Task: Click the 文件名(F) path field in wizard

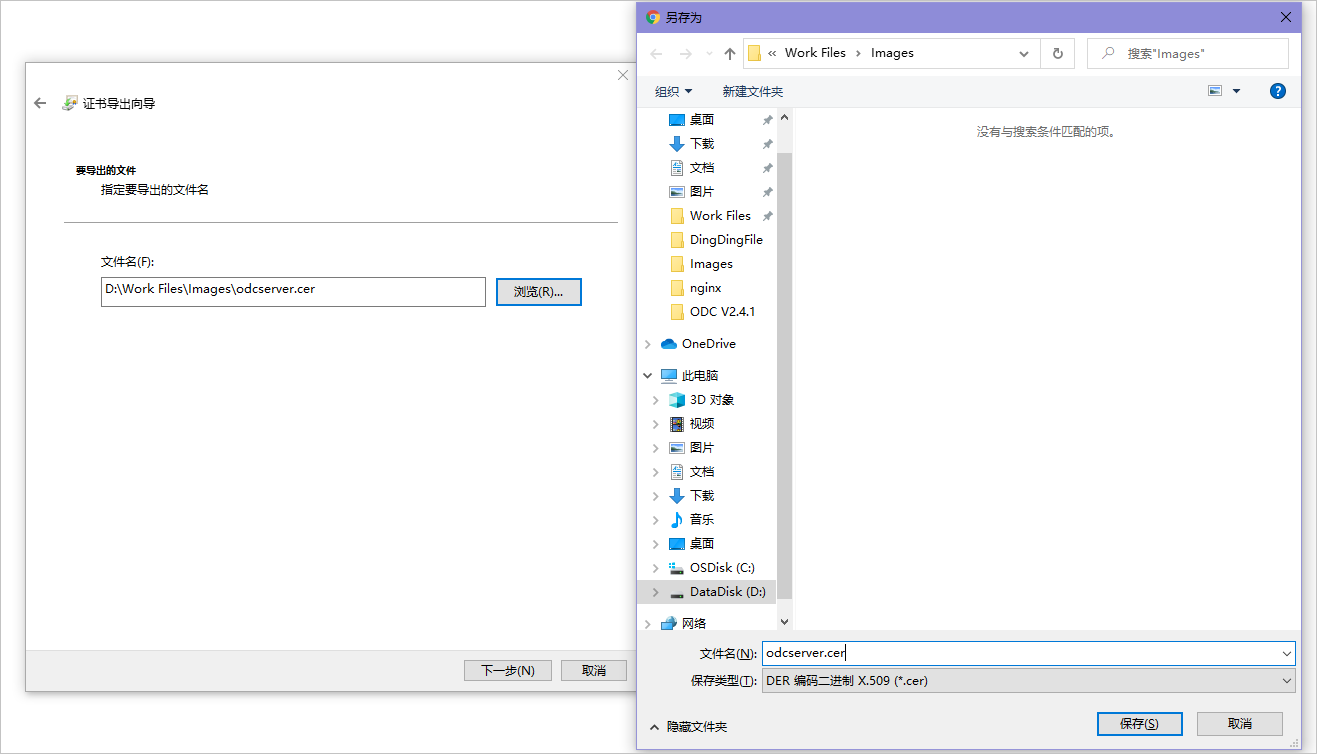Action: tap(293, 292)
